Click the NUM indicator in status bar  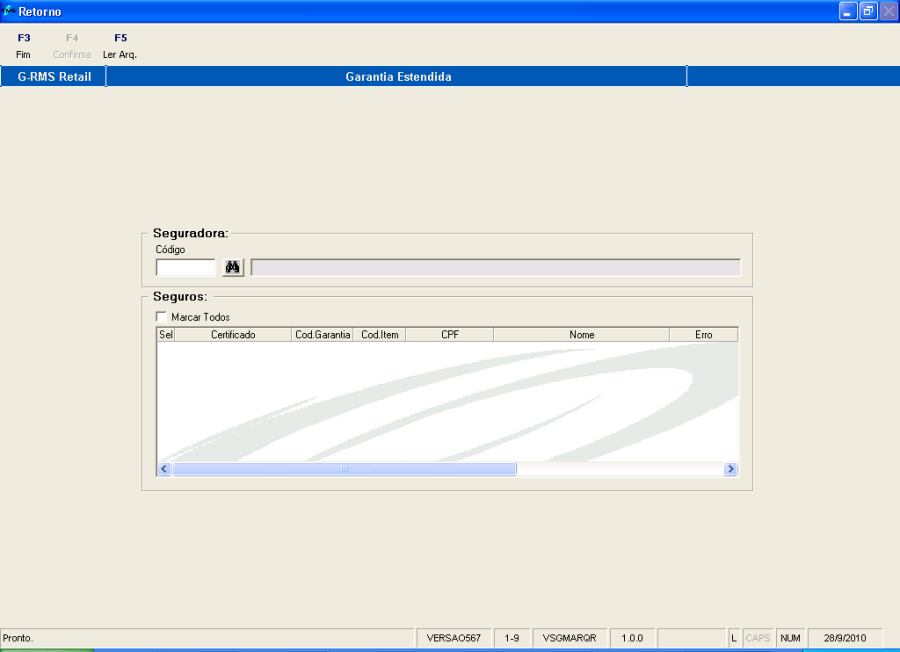pos(790,638)
